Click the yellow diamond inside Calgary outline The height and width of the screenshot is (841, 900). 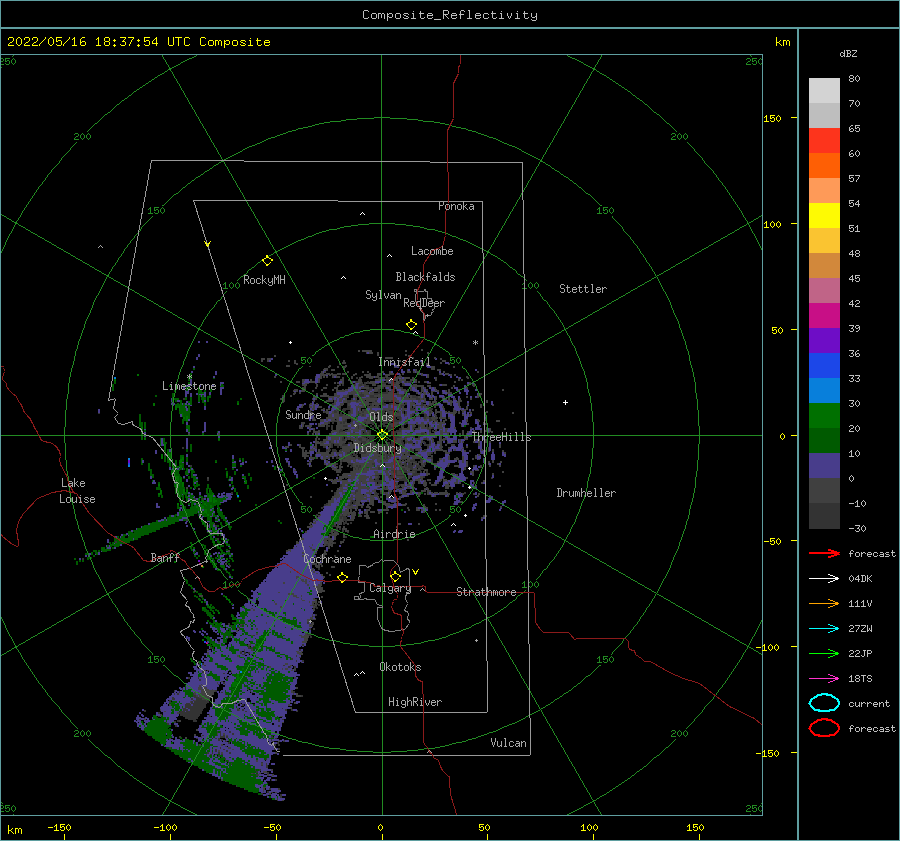(x=395, y=576)
